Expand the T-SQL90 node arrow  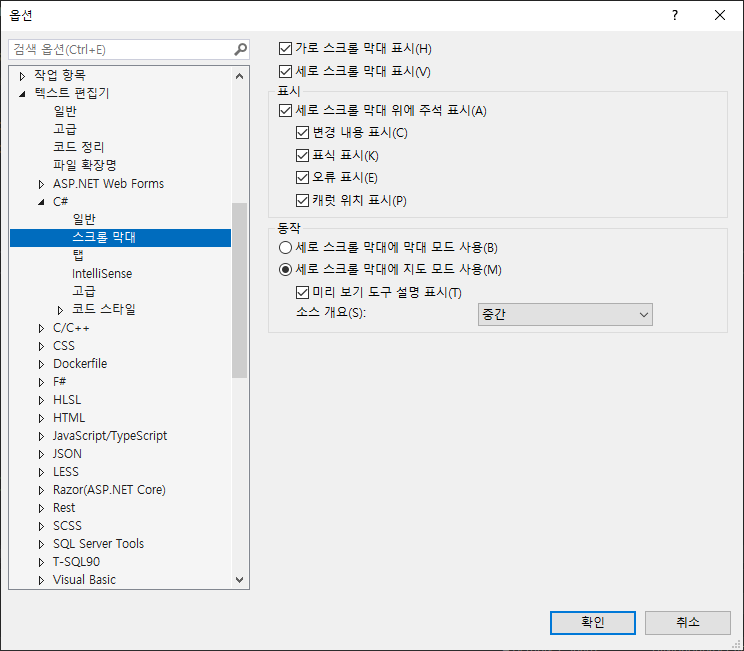(41, 563)
